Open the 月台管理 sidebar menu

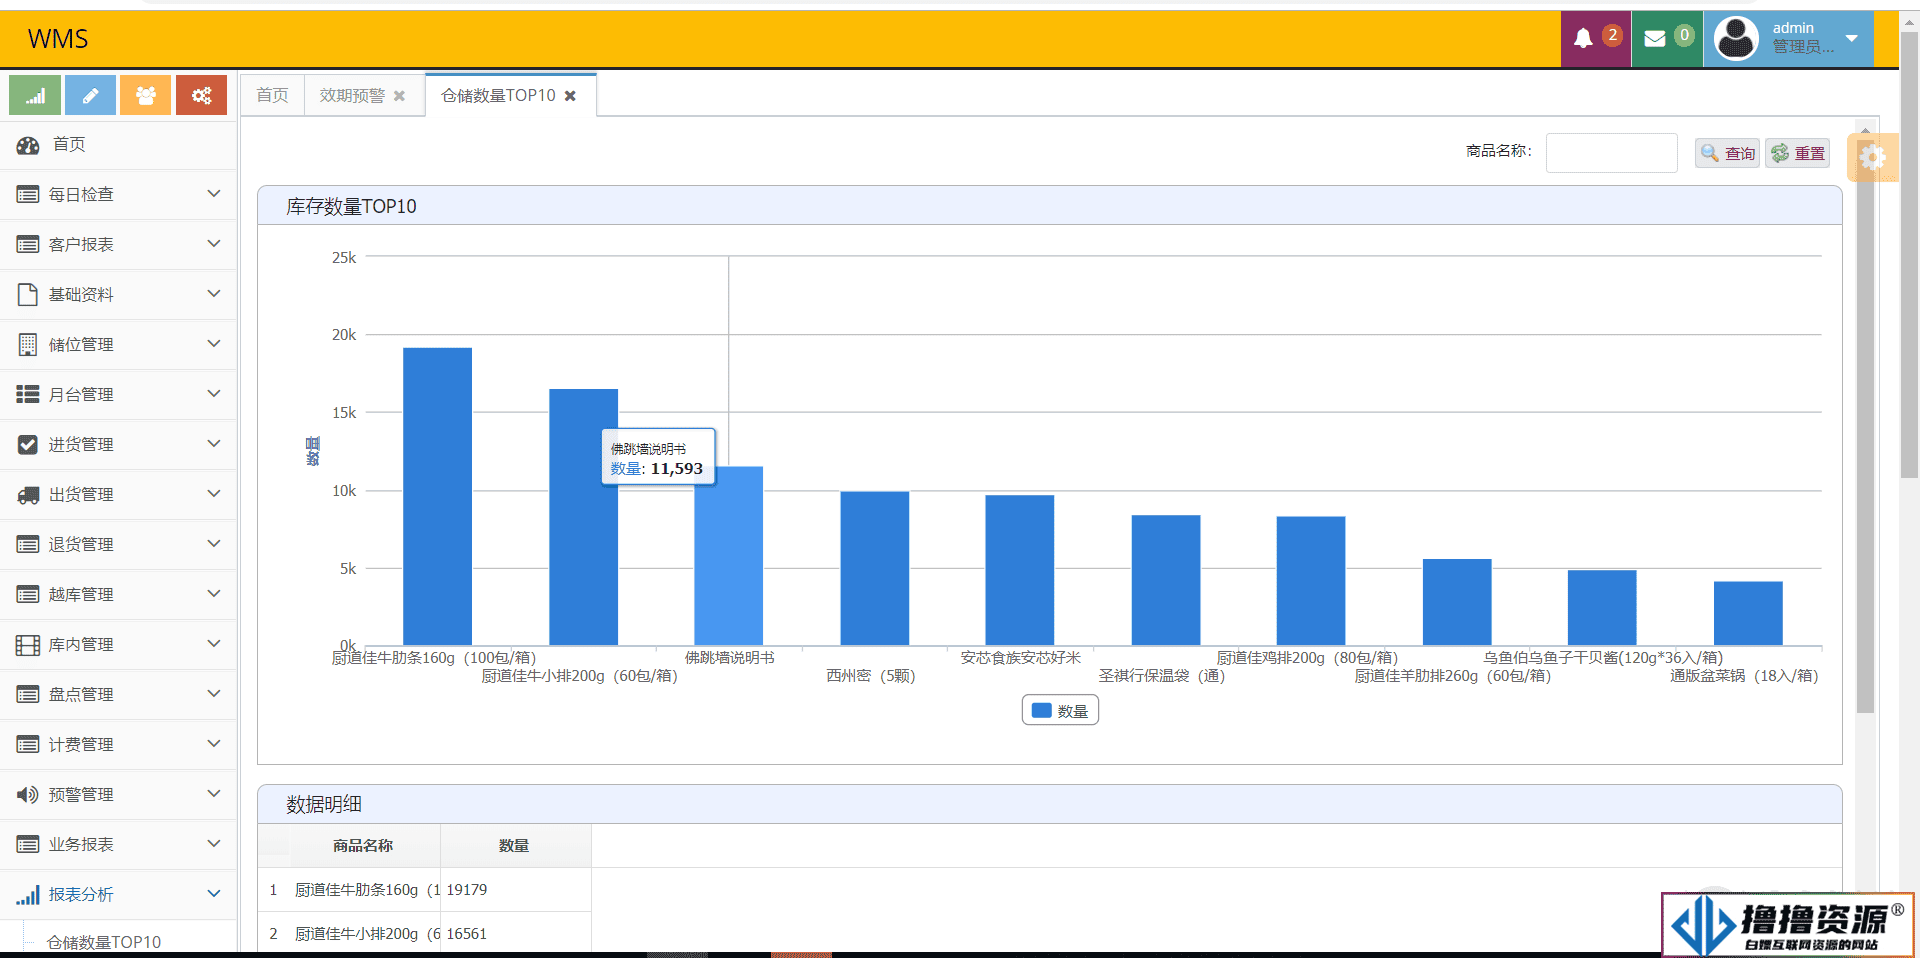click(x=118, y=395)
